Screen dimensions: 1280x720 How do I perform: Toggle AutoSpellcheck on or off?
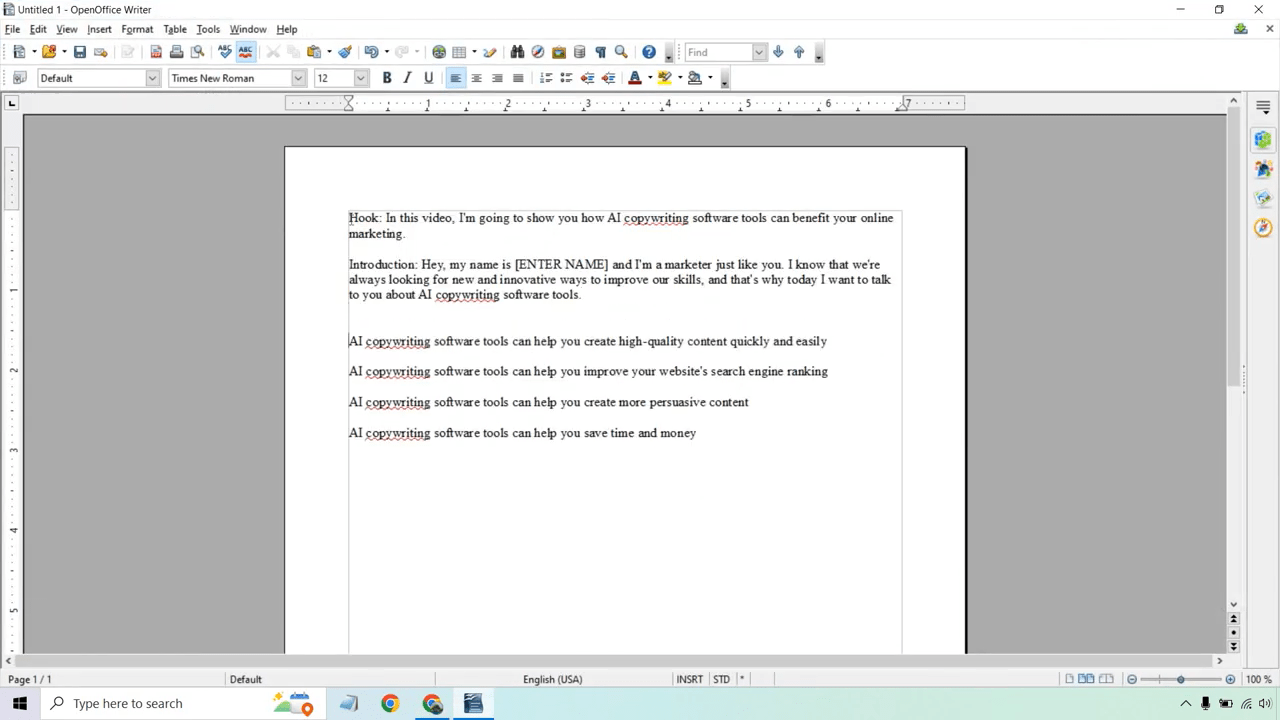(x=245, y=52)
